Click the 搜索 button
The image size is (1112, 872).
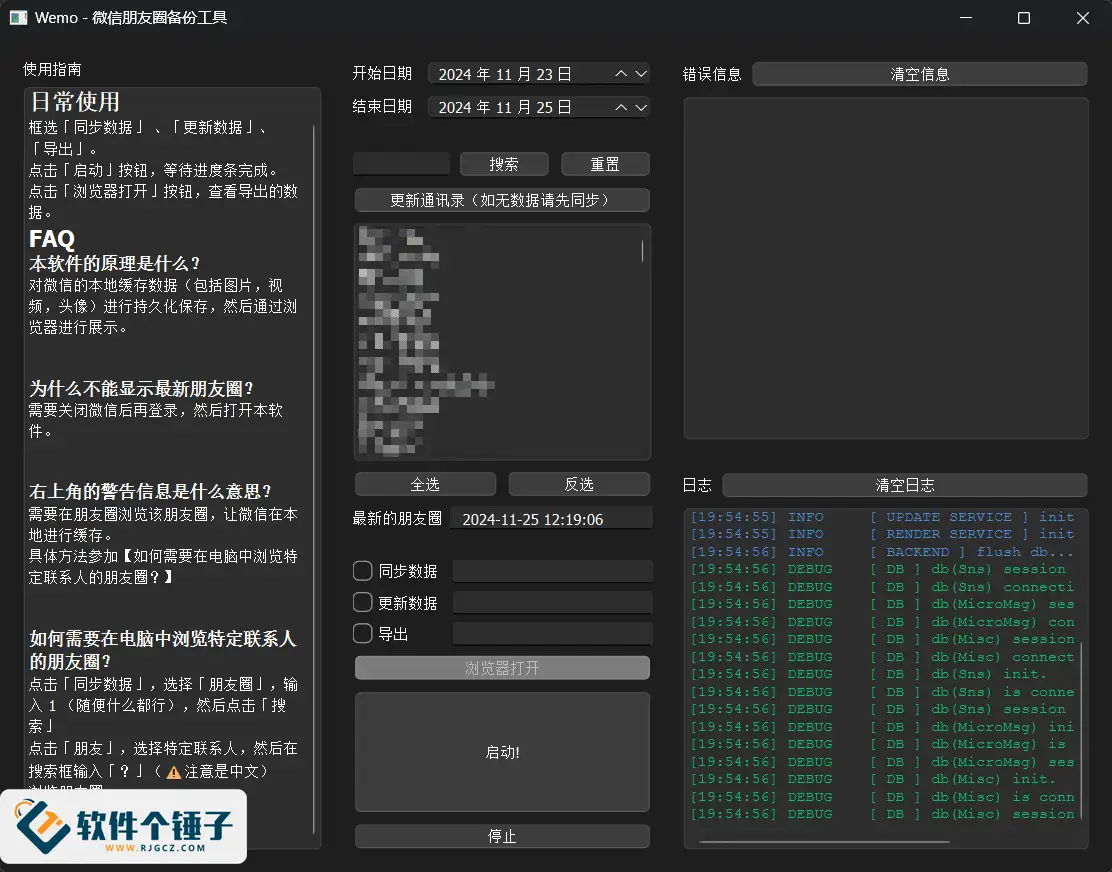pyautogui.click(x=504, y=164)
